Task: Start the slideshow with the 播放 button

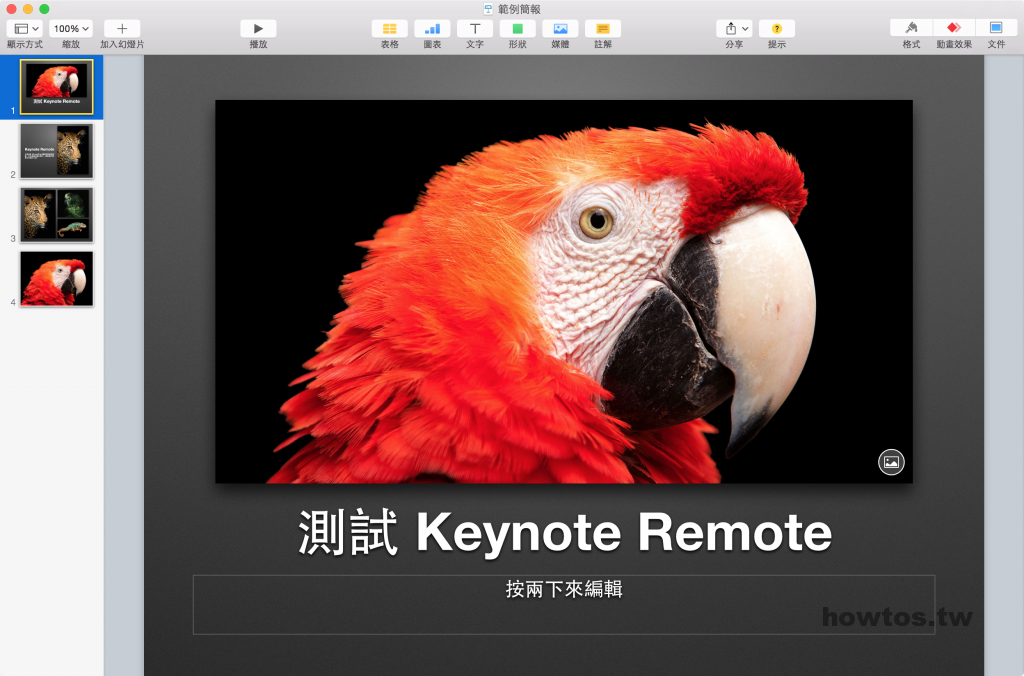Action: [x=258, y=29]
